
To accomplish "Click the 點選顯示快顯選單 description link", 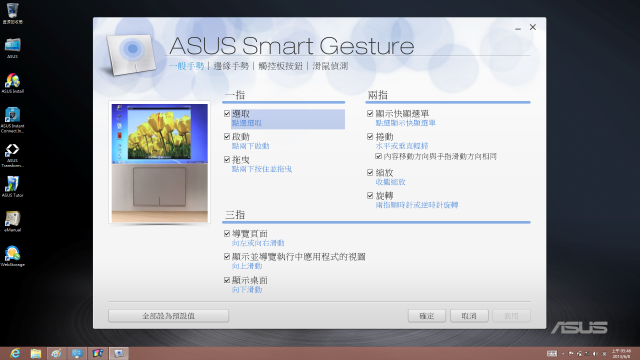I will point(406,123).
